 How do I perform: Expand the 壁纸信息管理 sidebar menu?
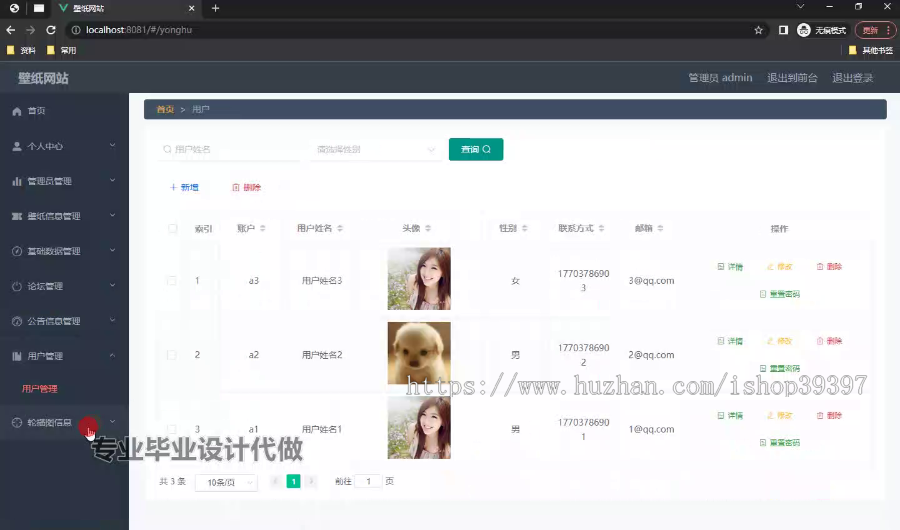(64, 216)
